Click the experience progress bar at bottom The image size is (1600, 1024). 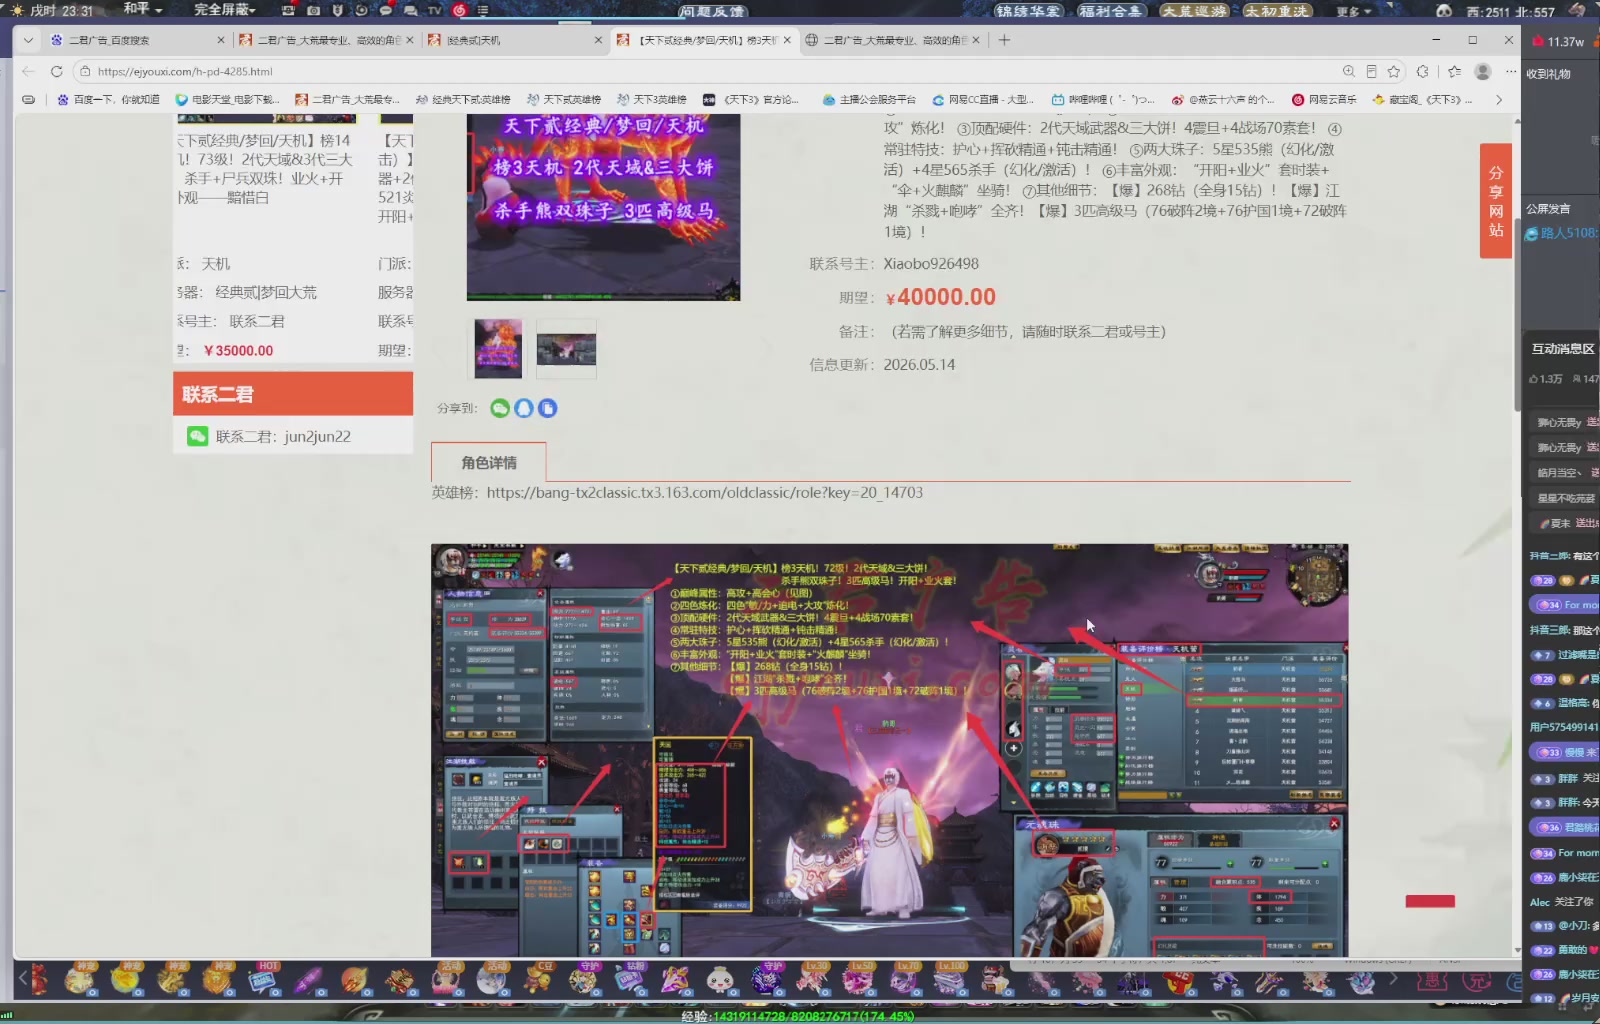798,1016
